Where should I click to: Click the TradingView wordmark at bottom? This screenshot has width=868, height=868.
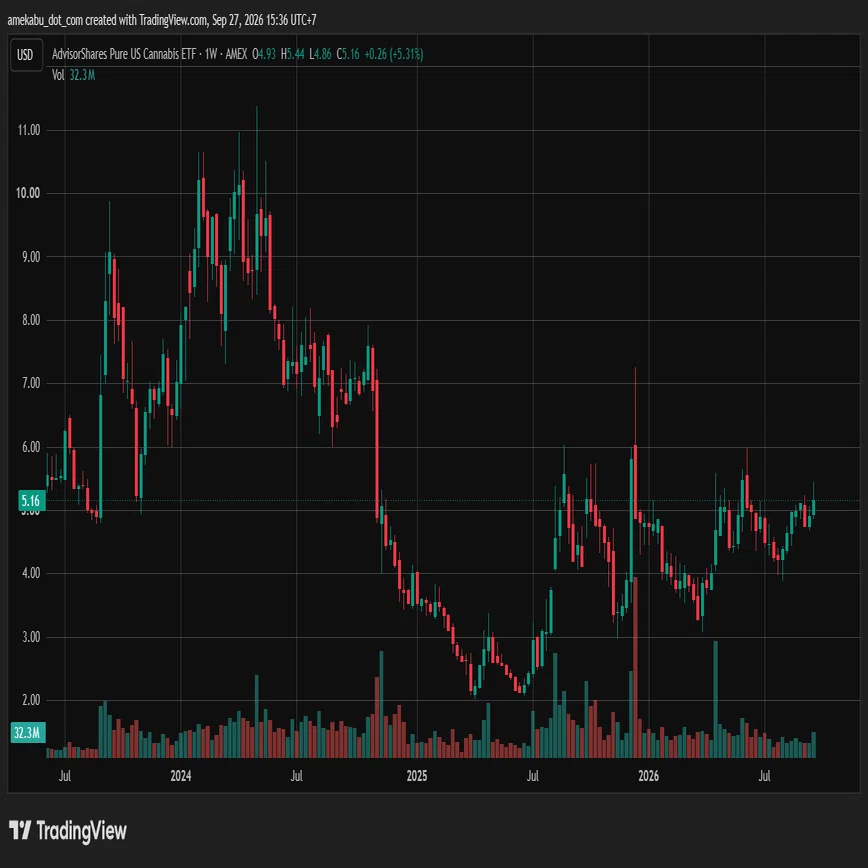(82, 831)
